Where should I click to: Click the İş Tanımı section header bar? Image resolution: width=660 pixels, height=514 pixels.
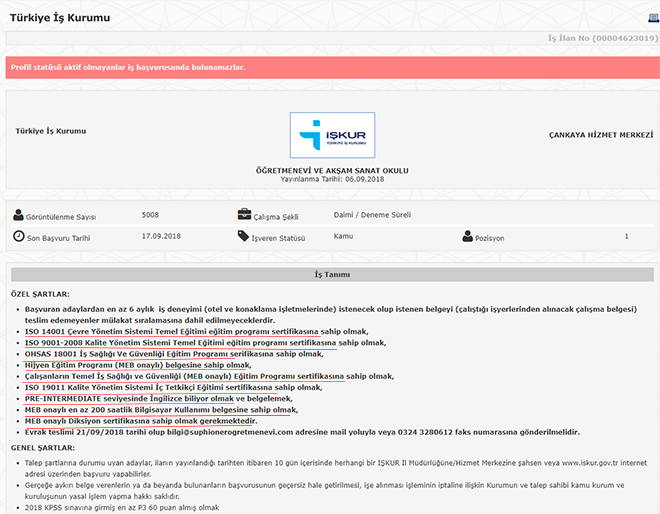pos(332,274)
